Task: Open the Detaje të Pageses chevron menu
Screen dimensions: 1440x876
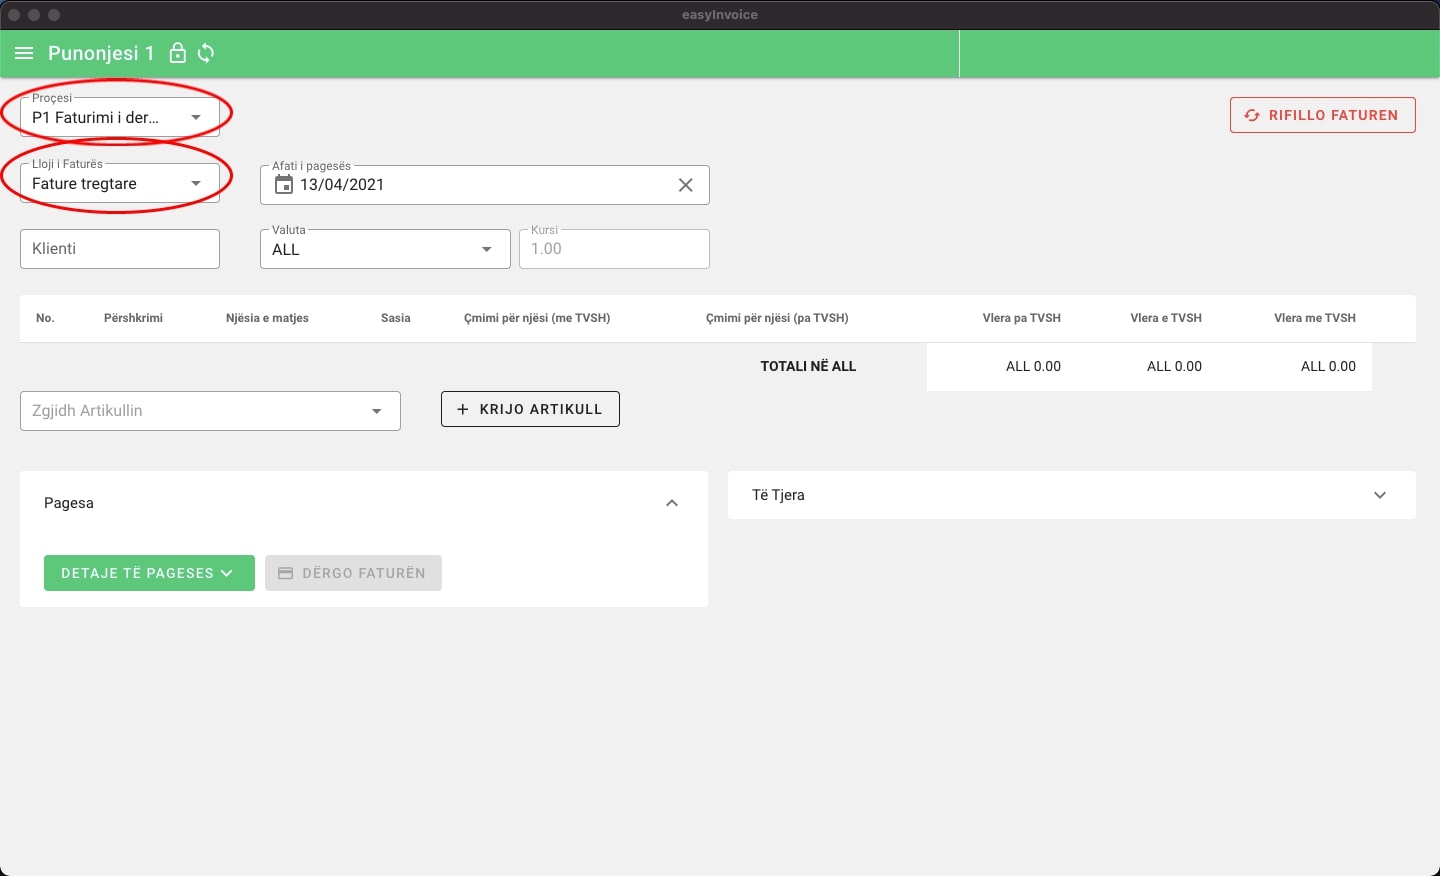Action: click(225, 573)
